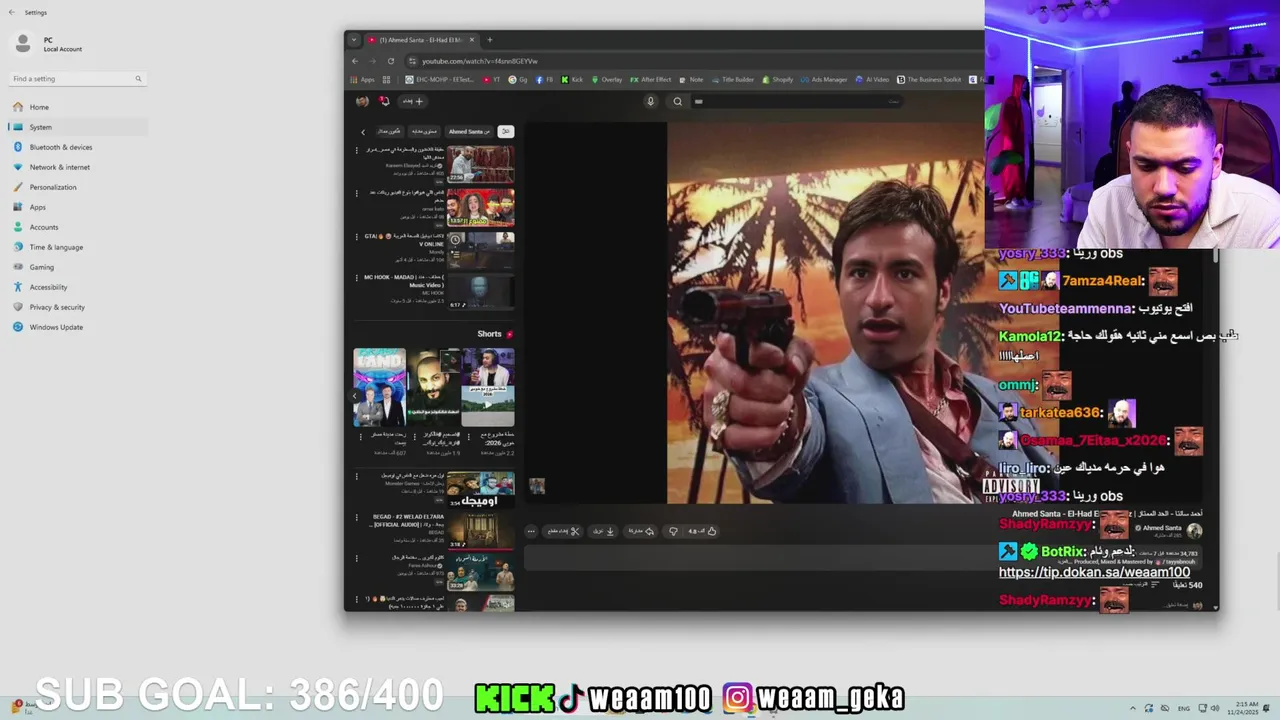Click the site info icon in address bar

pos(412,61)
